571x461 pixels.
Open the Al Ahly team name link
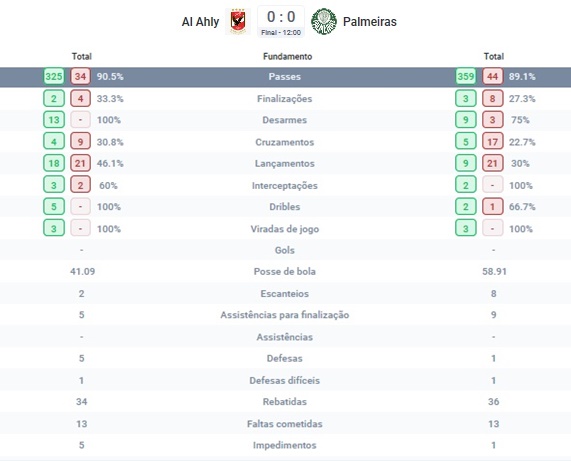tap(200, 22)
